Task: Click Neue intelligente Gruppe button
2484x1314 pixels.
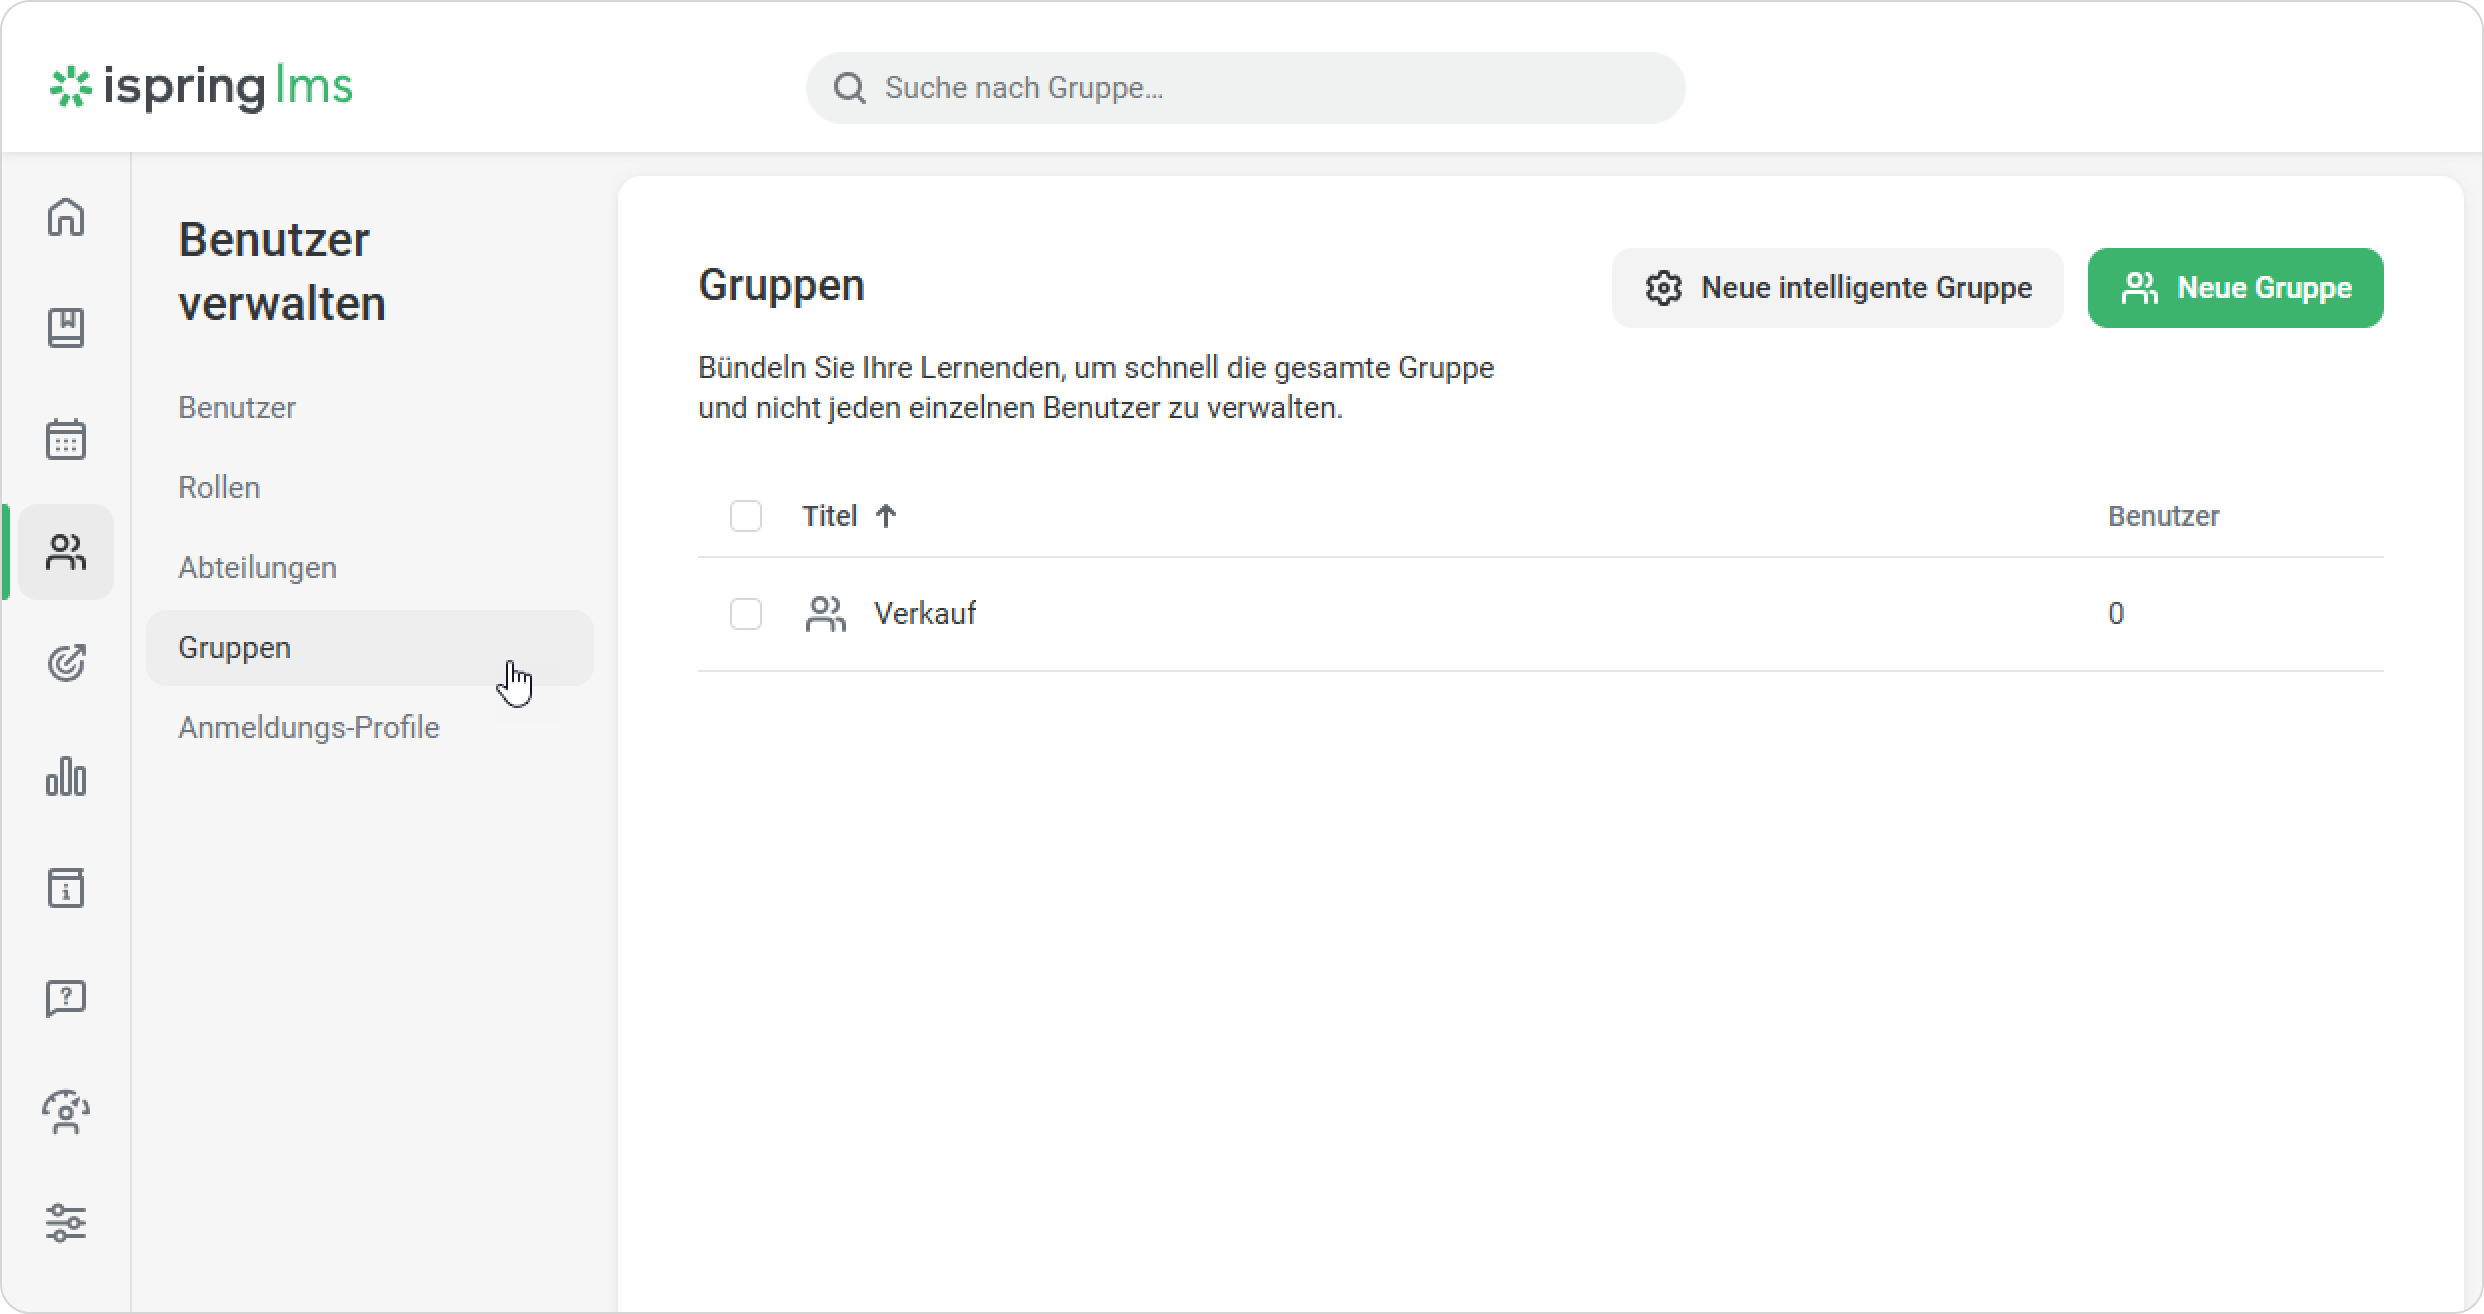Action: coord(1837,288)
